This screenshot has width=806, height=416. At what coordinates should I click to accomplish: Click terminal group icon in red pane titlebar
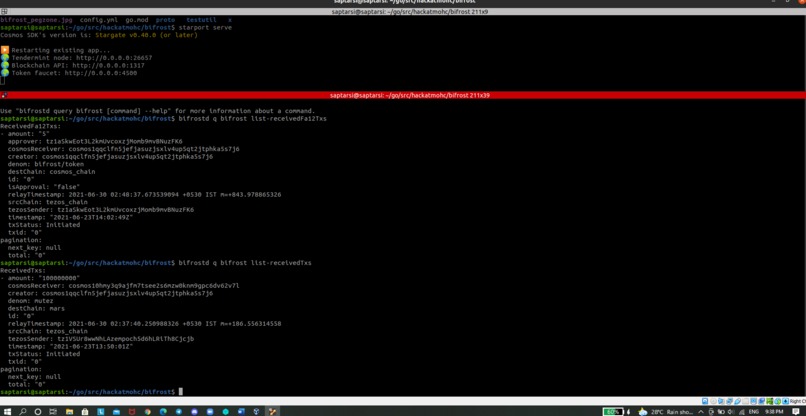(x=4, y=95)
